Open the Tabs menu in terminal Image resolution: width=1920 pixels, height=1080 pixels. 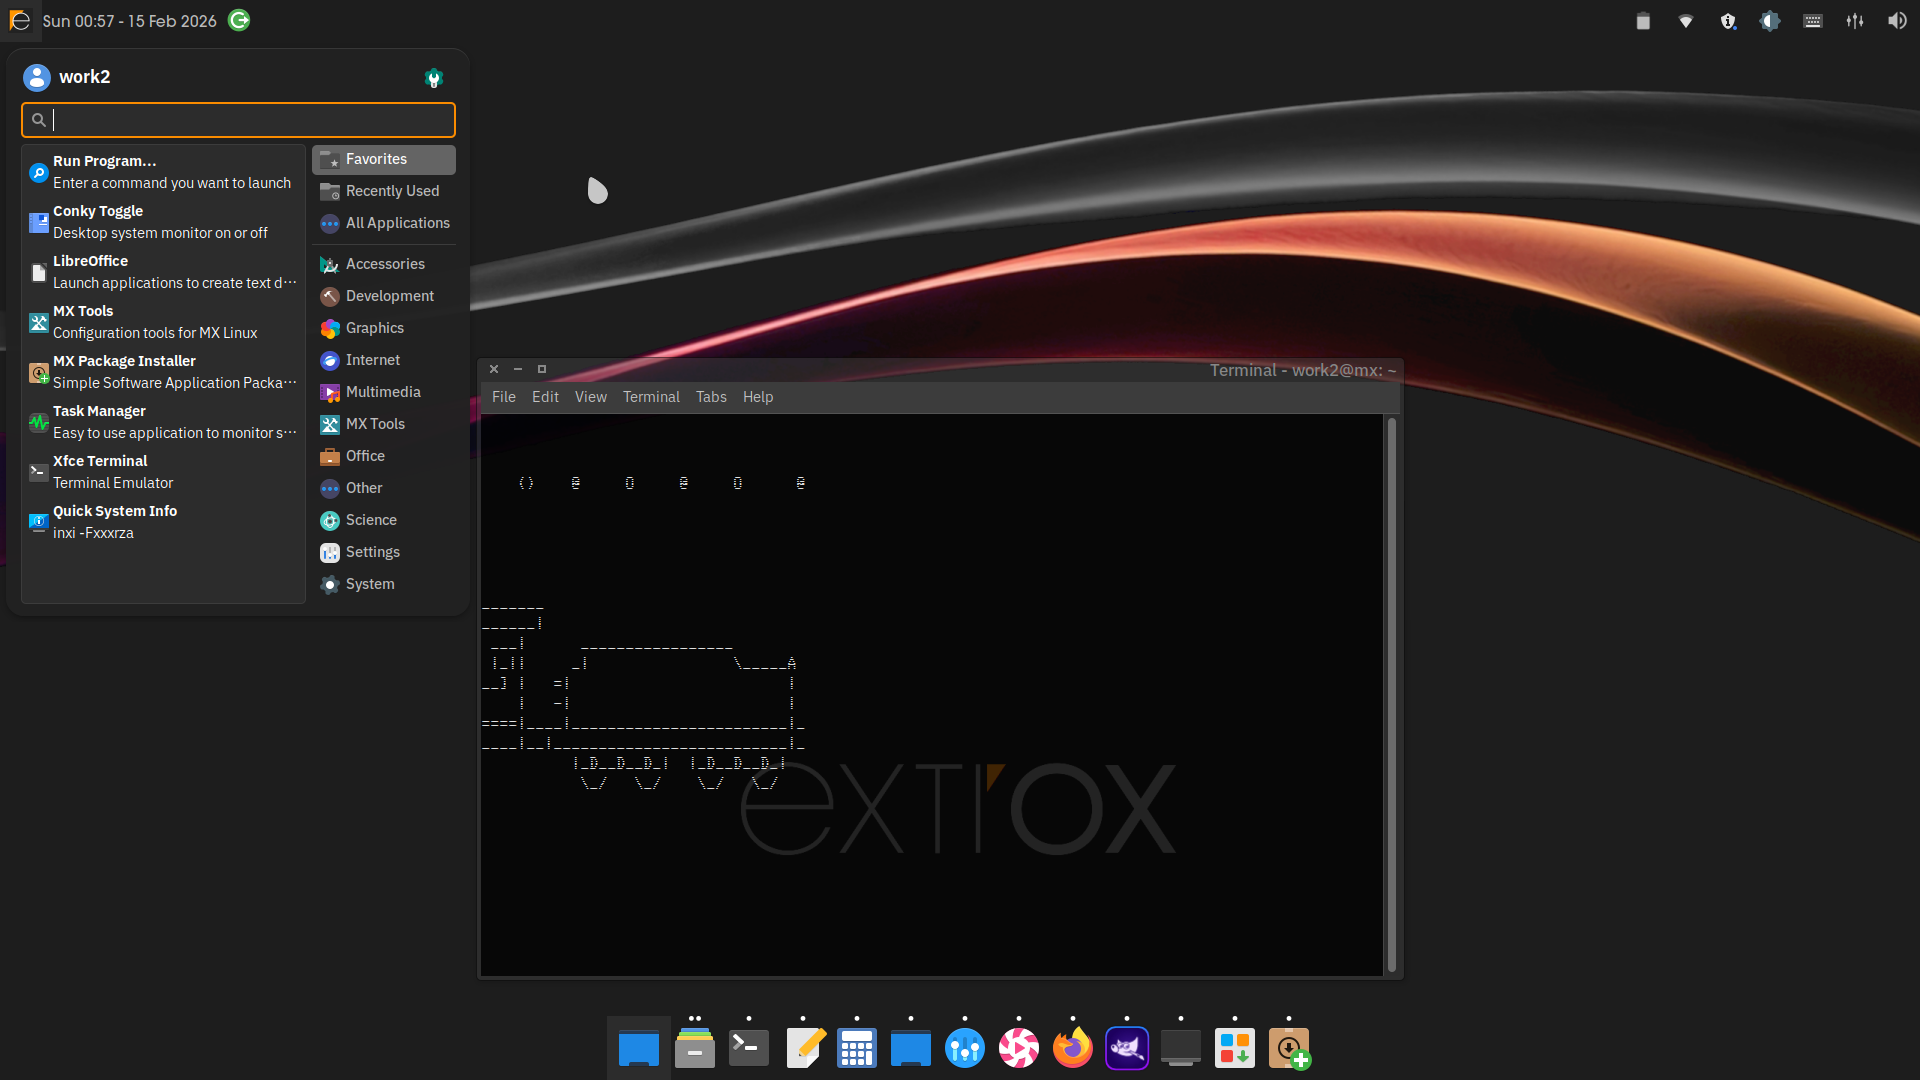tap(711, 397)
